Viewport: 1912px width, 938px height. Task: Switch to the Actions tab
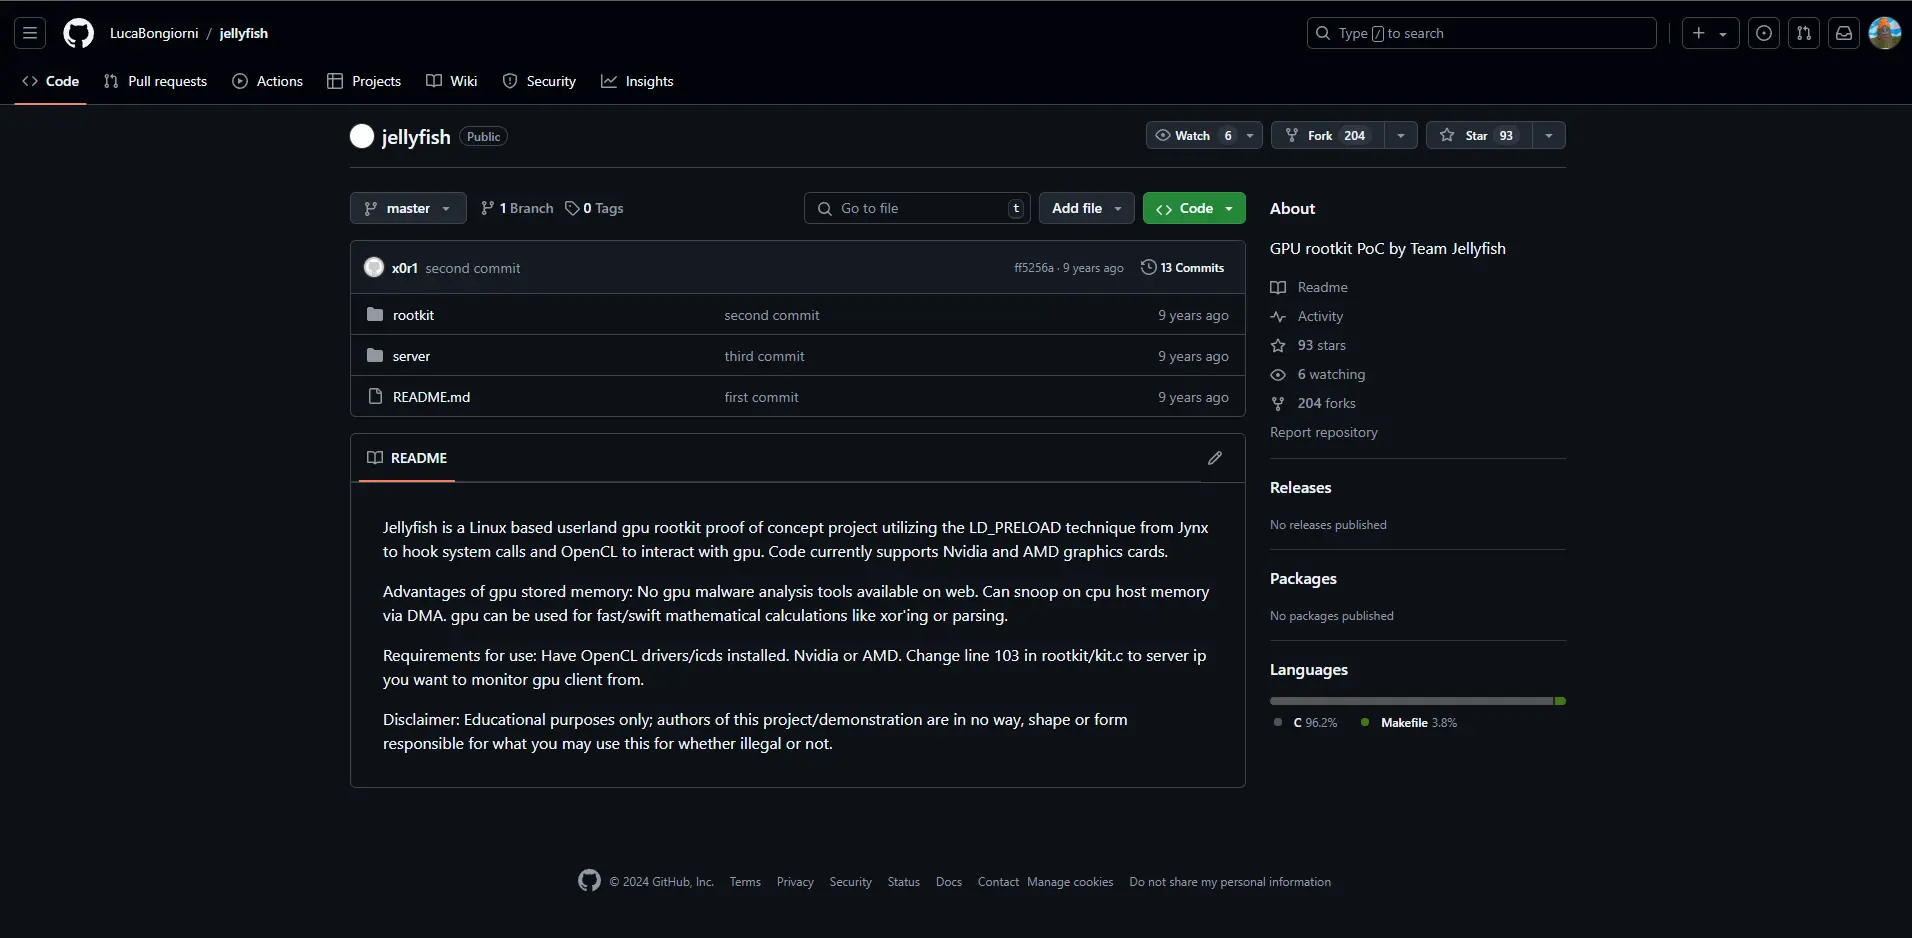(x=267, y=81)
